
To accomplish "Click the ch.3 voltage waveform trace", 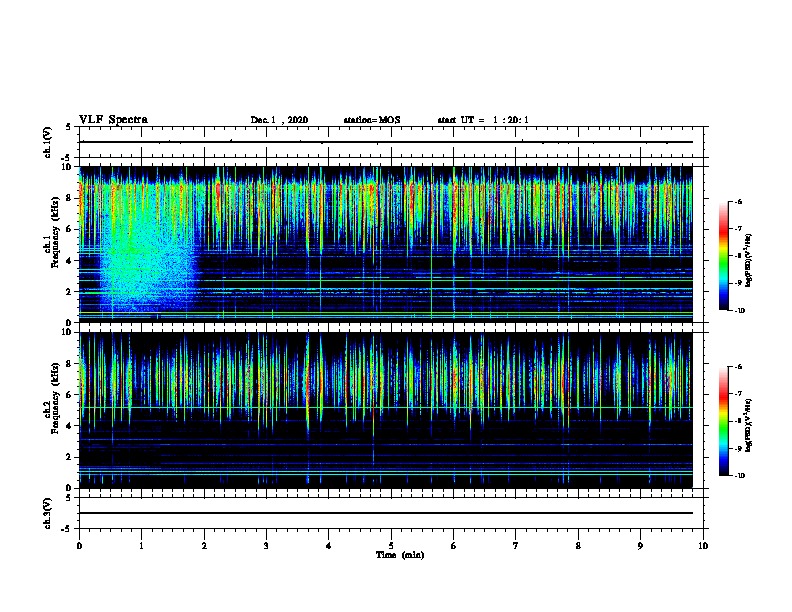I will [386, 513].
